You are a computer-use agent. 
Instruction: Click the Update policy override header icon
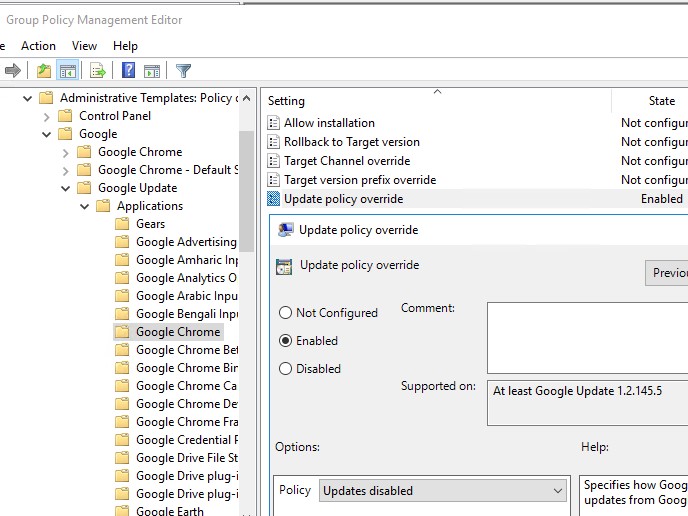[284, 266]
